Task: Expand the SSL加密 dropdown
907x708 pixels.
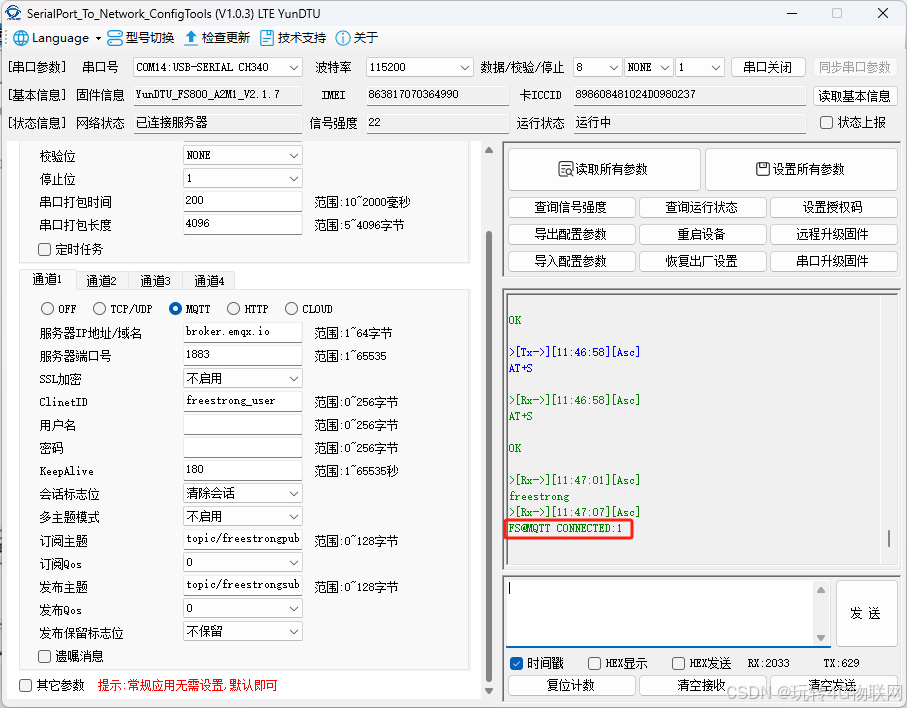Action: [x=242, y=379]
